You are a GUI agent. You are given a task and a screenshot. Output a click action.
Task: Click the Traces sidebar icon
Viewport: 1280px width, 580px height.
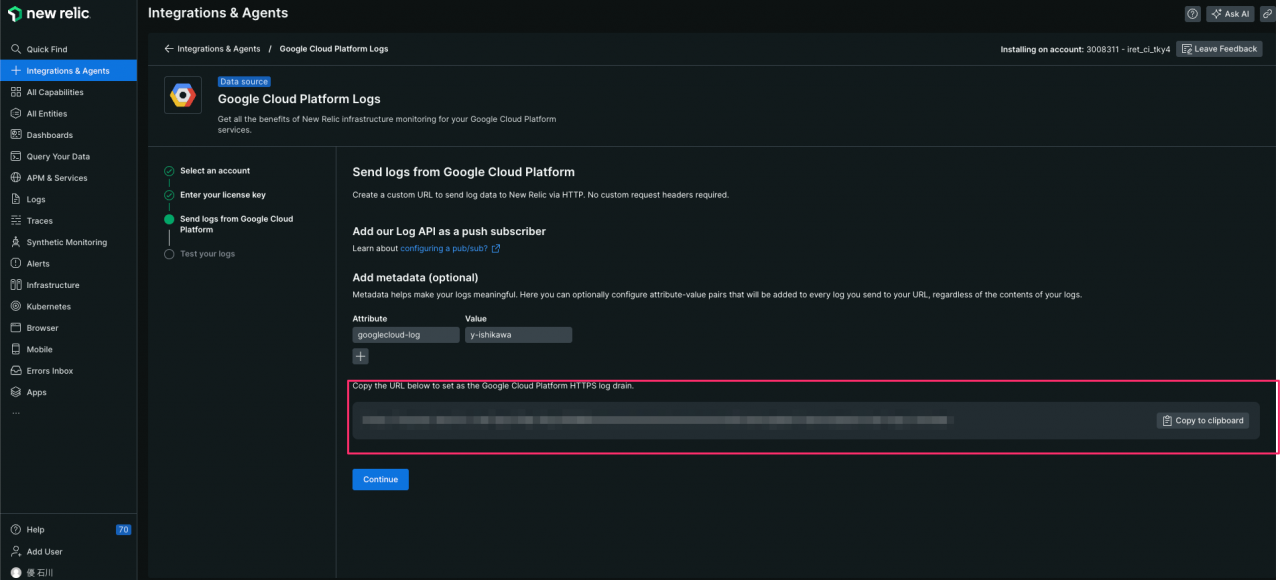coord(16,221)
